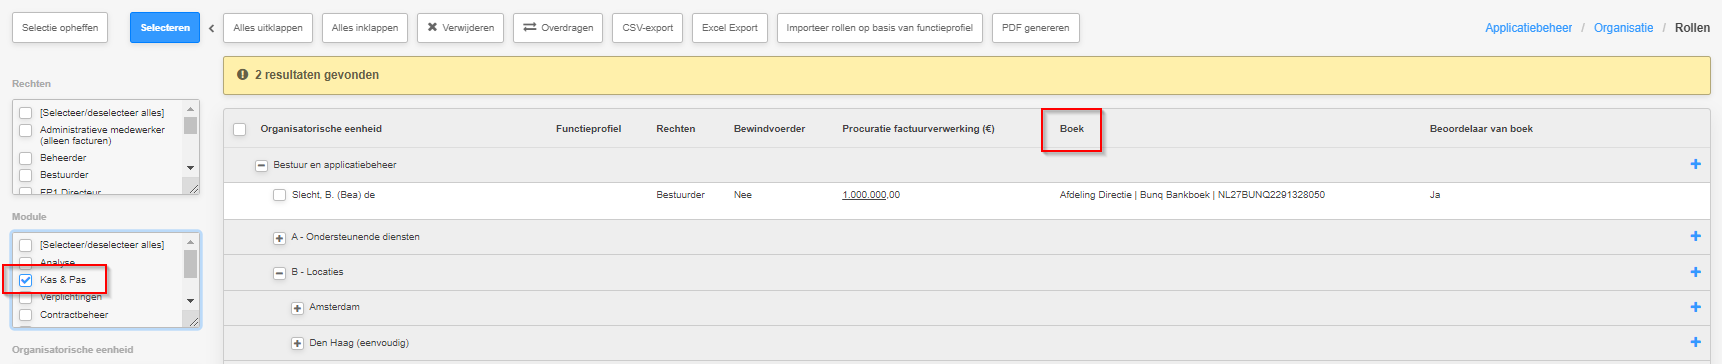This screenshot has width=1722, height=364.
Task: Open the Organisatie breadcrumb link
Action: pyautogui.click(x=1623, y=28)
